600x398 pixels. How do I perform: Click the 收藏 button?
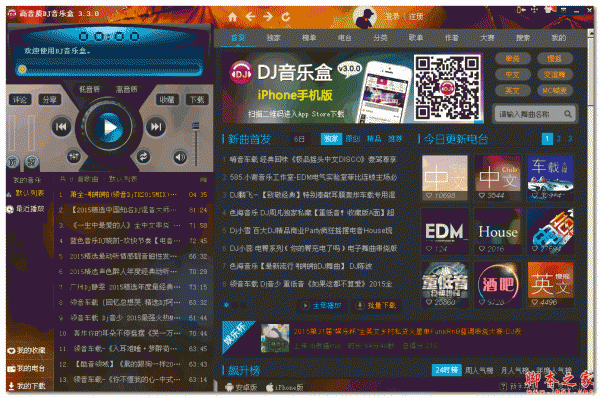(x=167, y=100)
